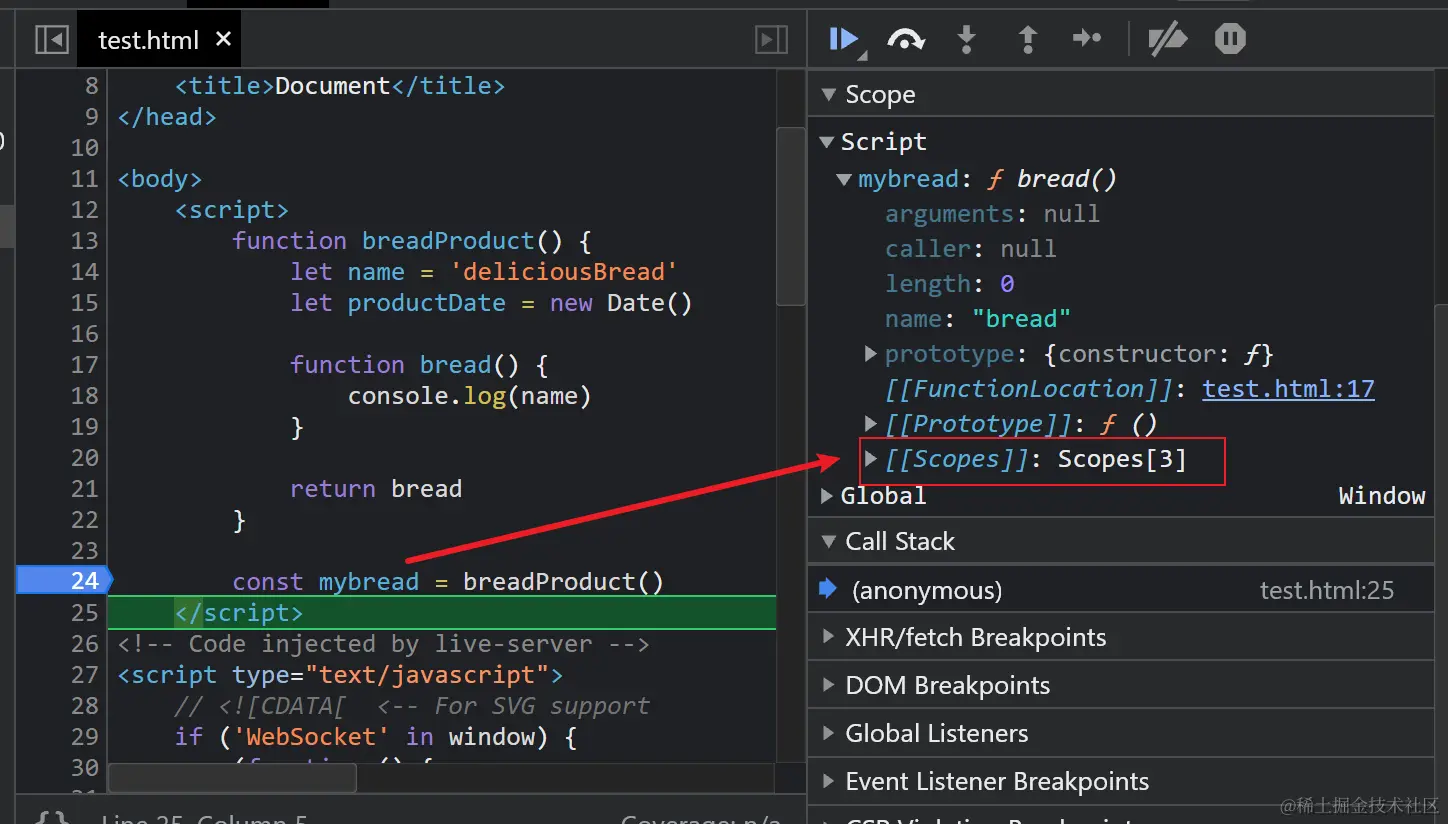Click the Step icon in debugger toolbar
Screen dimensions: 1448x824
pos(1087,39)
